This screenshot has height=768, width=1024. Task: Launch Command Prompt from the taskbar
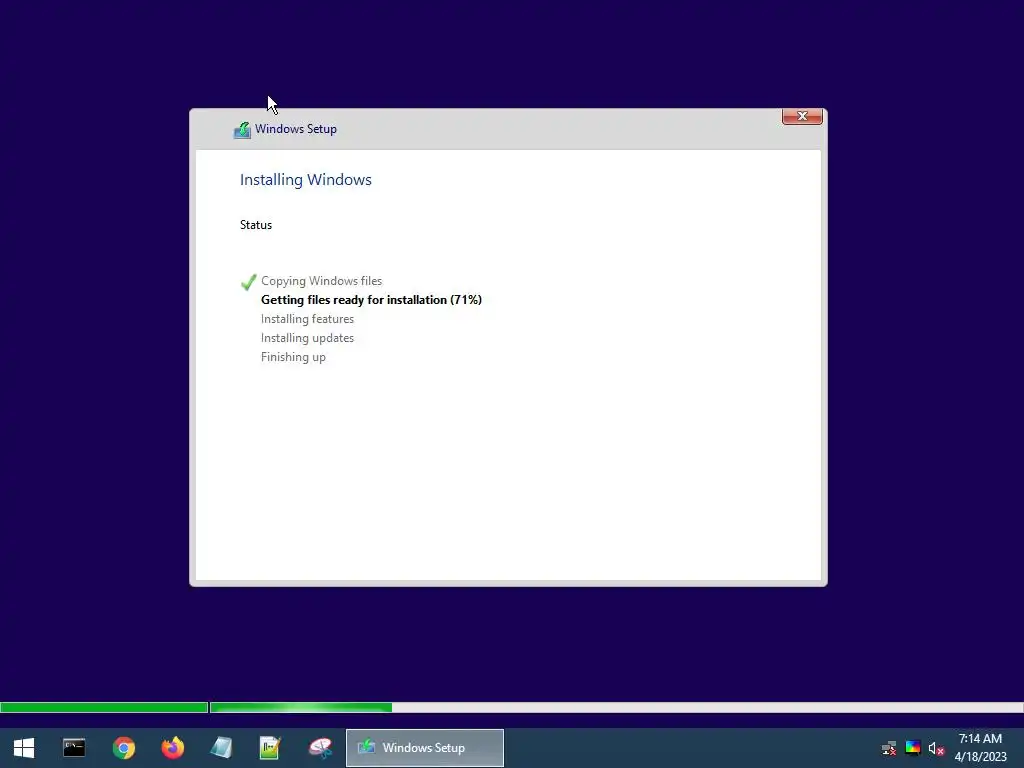point(74,748)
